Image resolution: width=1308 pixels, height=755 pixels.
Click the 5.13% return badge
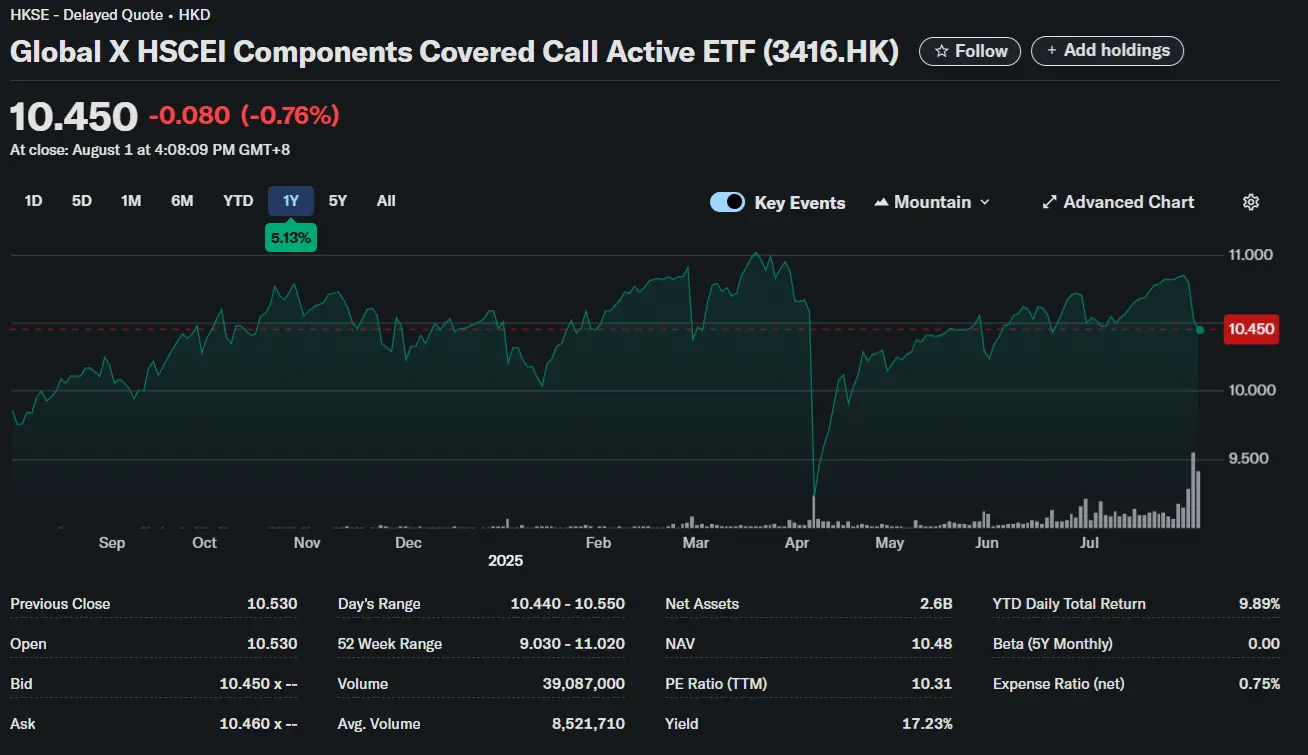click(x=291, y=239)
